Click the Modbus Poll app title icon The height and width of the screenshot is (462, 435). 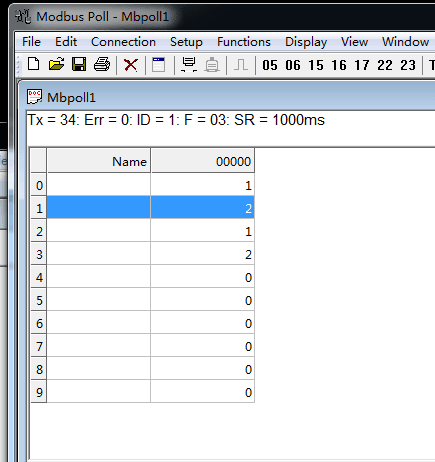tap(23, 16)
